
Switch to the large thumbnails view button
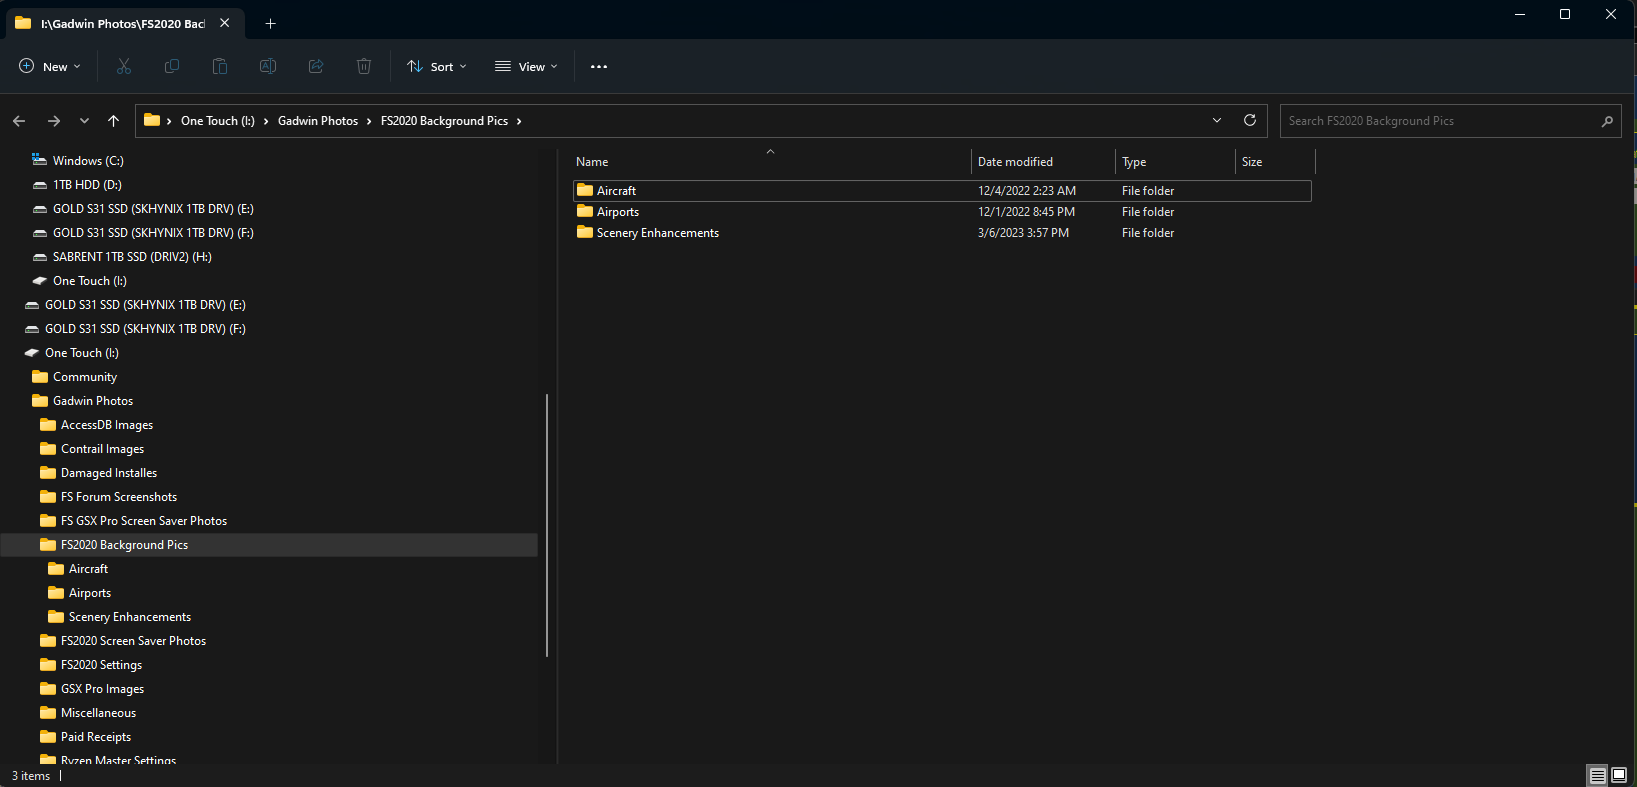tap(1619, 775)
